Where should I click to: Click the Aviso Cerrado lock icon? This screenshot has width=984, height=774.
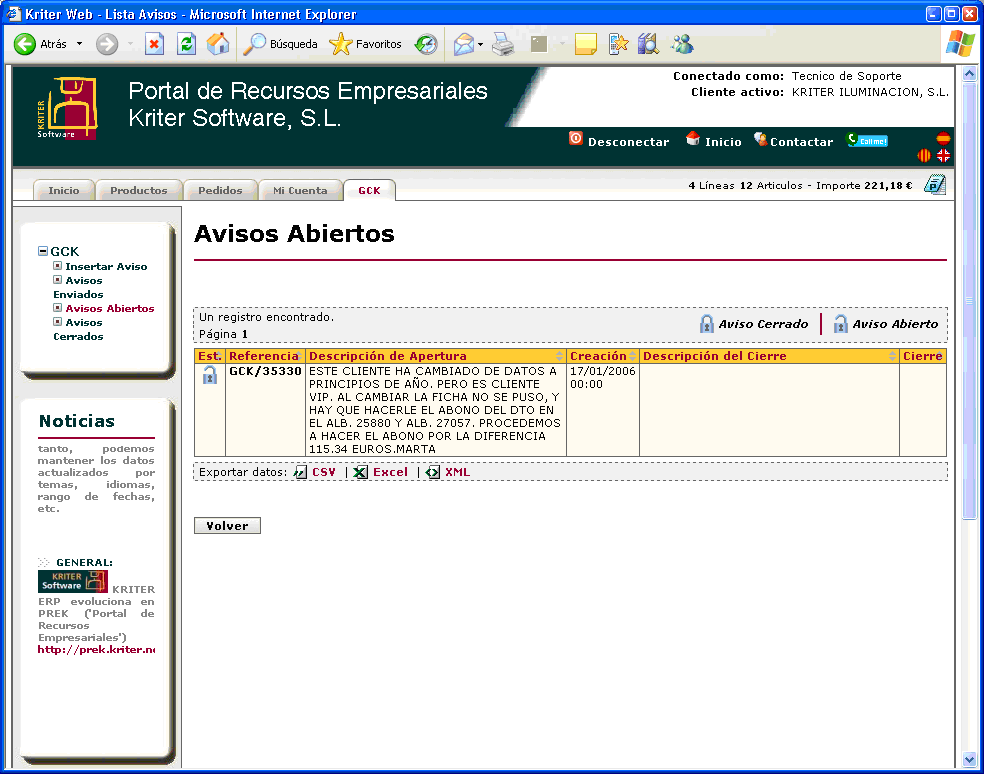[x=707, y=324]
